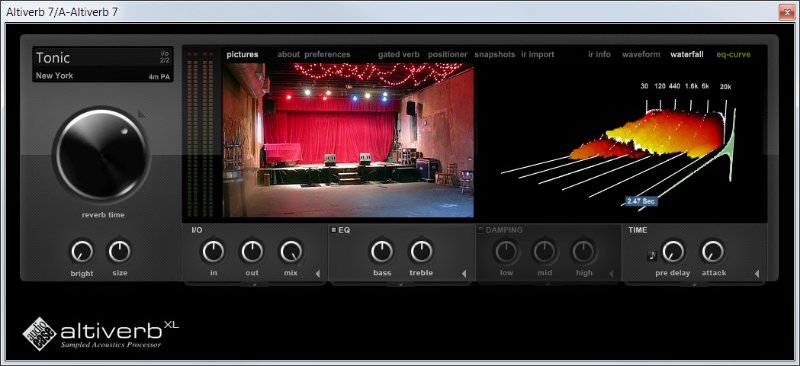Click the I/O in knob
The width and height of the screenshot is (800, 366).
[x=213, y=252]
